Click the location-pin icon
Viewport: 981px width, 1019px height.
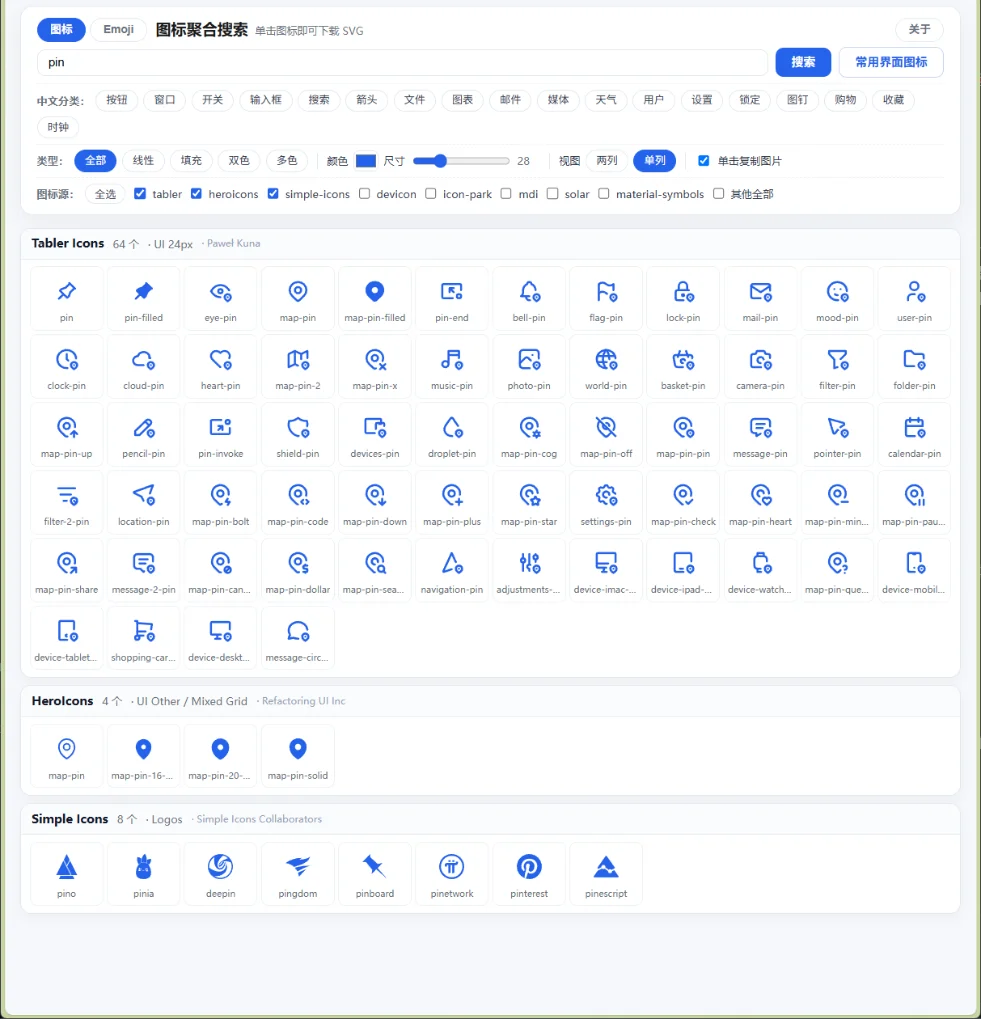144,502
